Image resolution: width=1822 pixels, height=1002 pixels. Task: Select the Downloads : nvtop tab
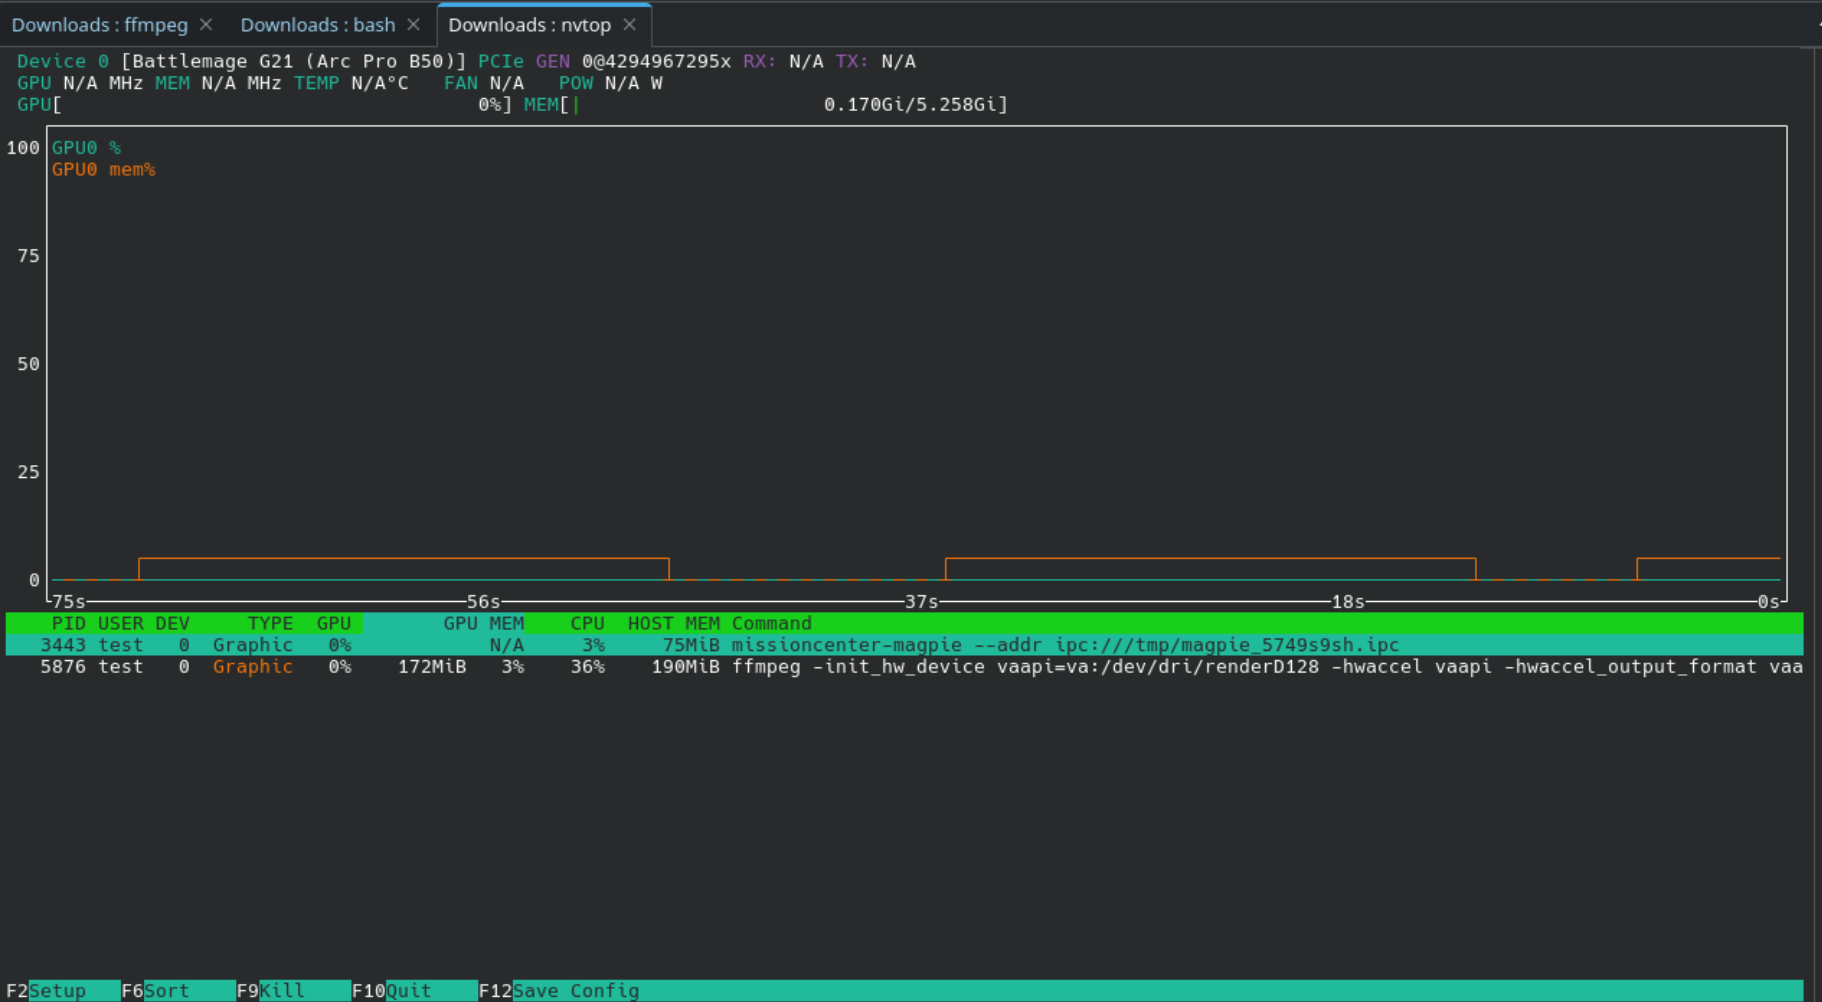(x=529, y=25)
